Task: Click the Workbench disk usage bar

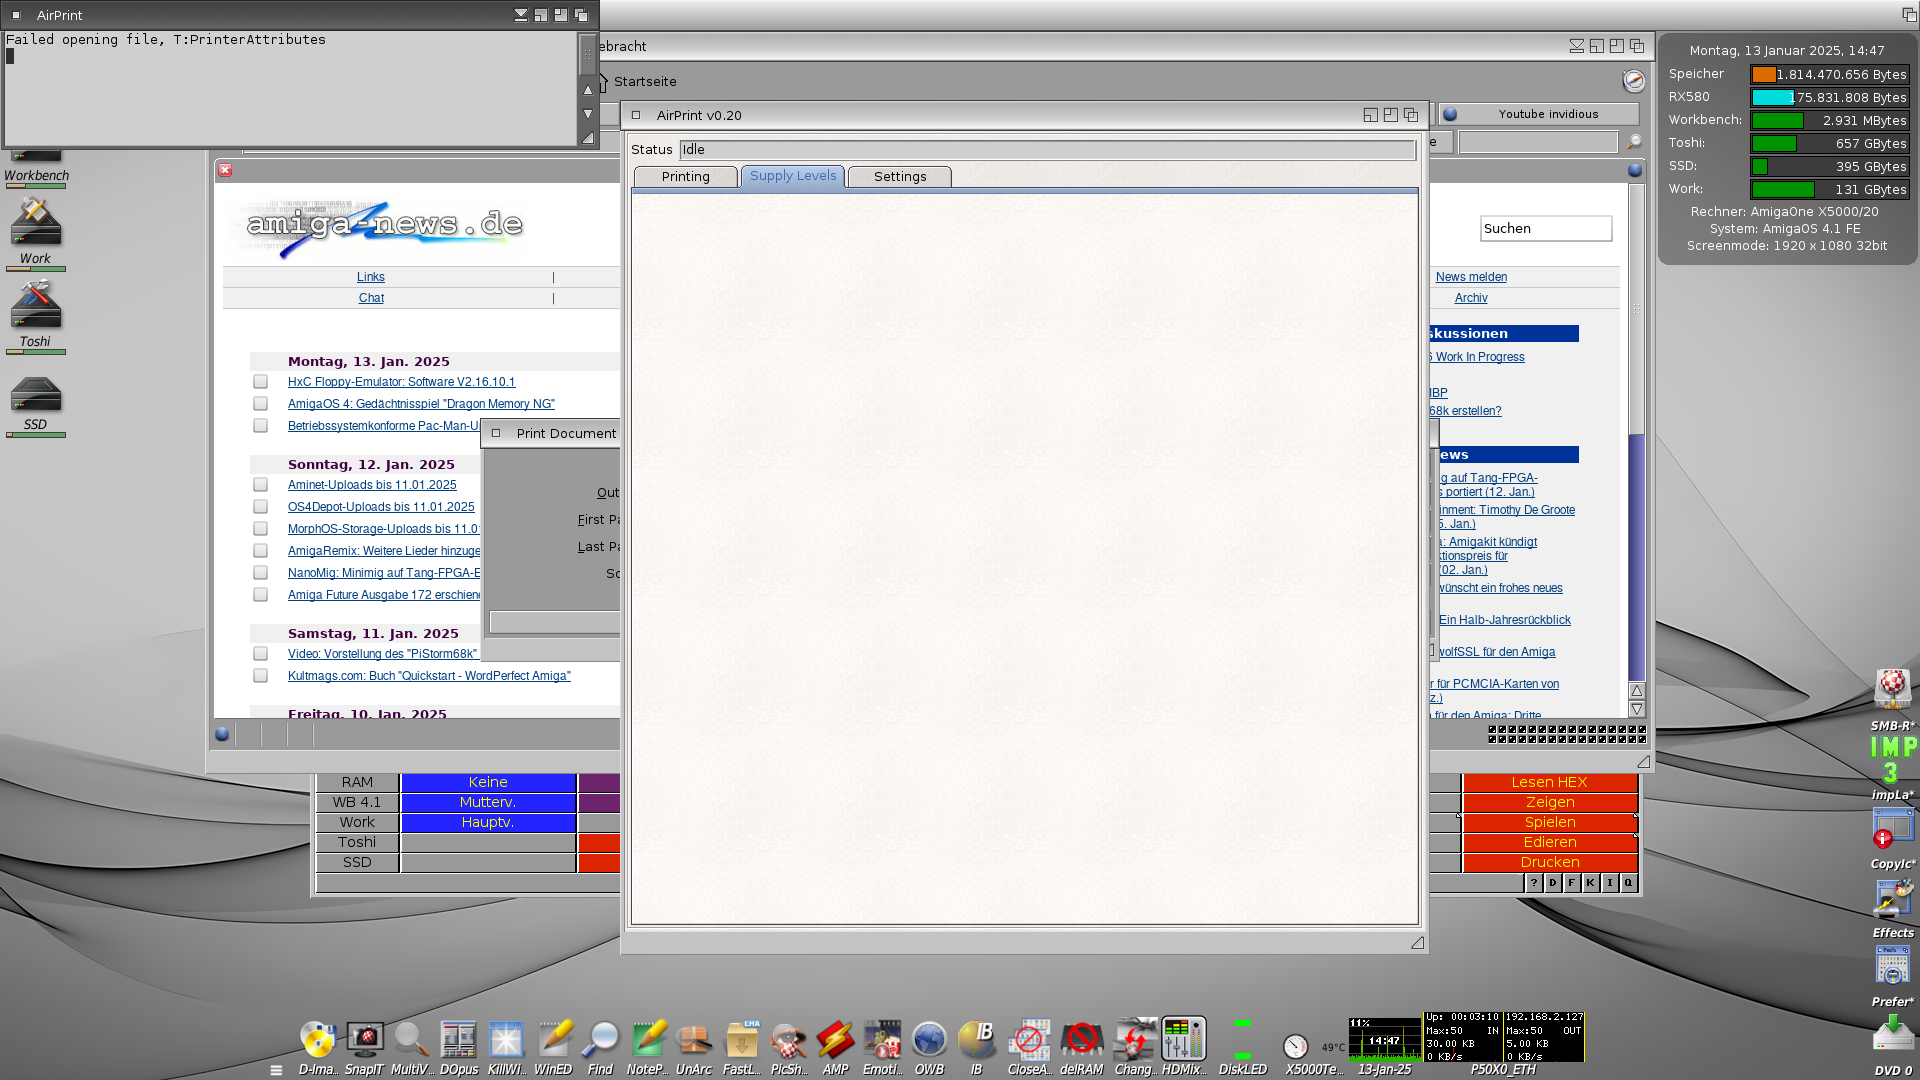Action: (x=1830, y=121)
